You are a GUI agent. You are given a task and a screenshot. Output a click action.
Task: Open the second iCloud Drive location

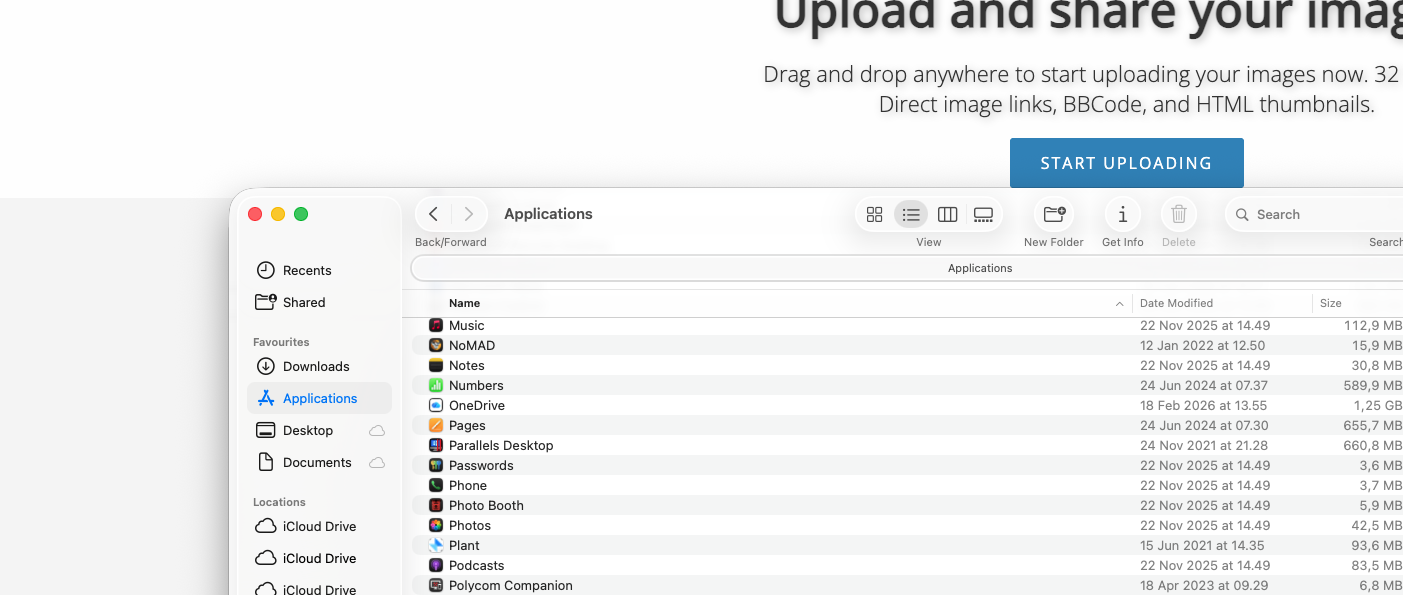coord(319,558)
